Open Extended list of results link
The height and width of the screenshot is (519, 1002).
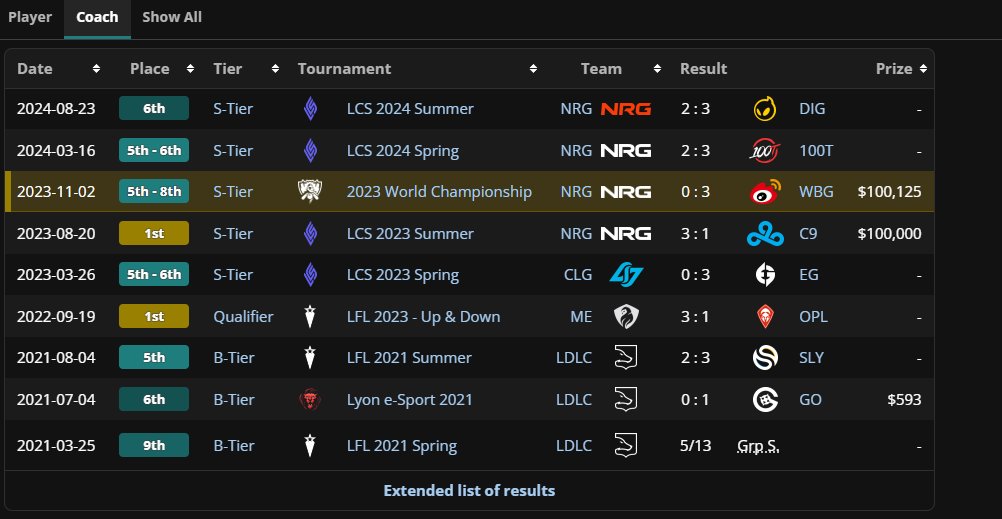[469, 491]
